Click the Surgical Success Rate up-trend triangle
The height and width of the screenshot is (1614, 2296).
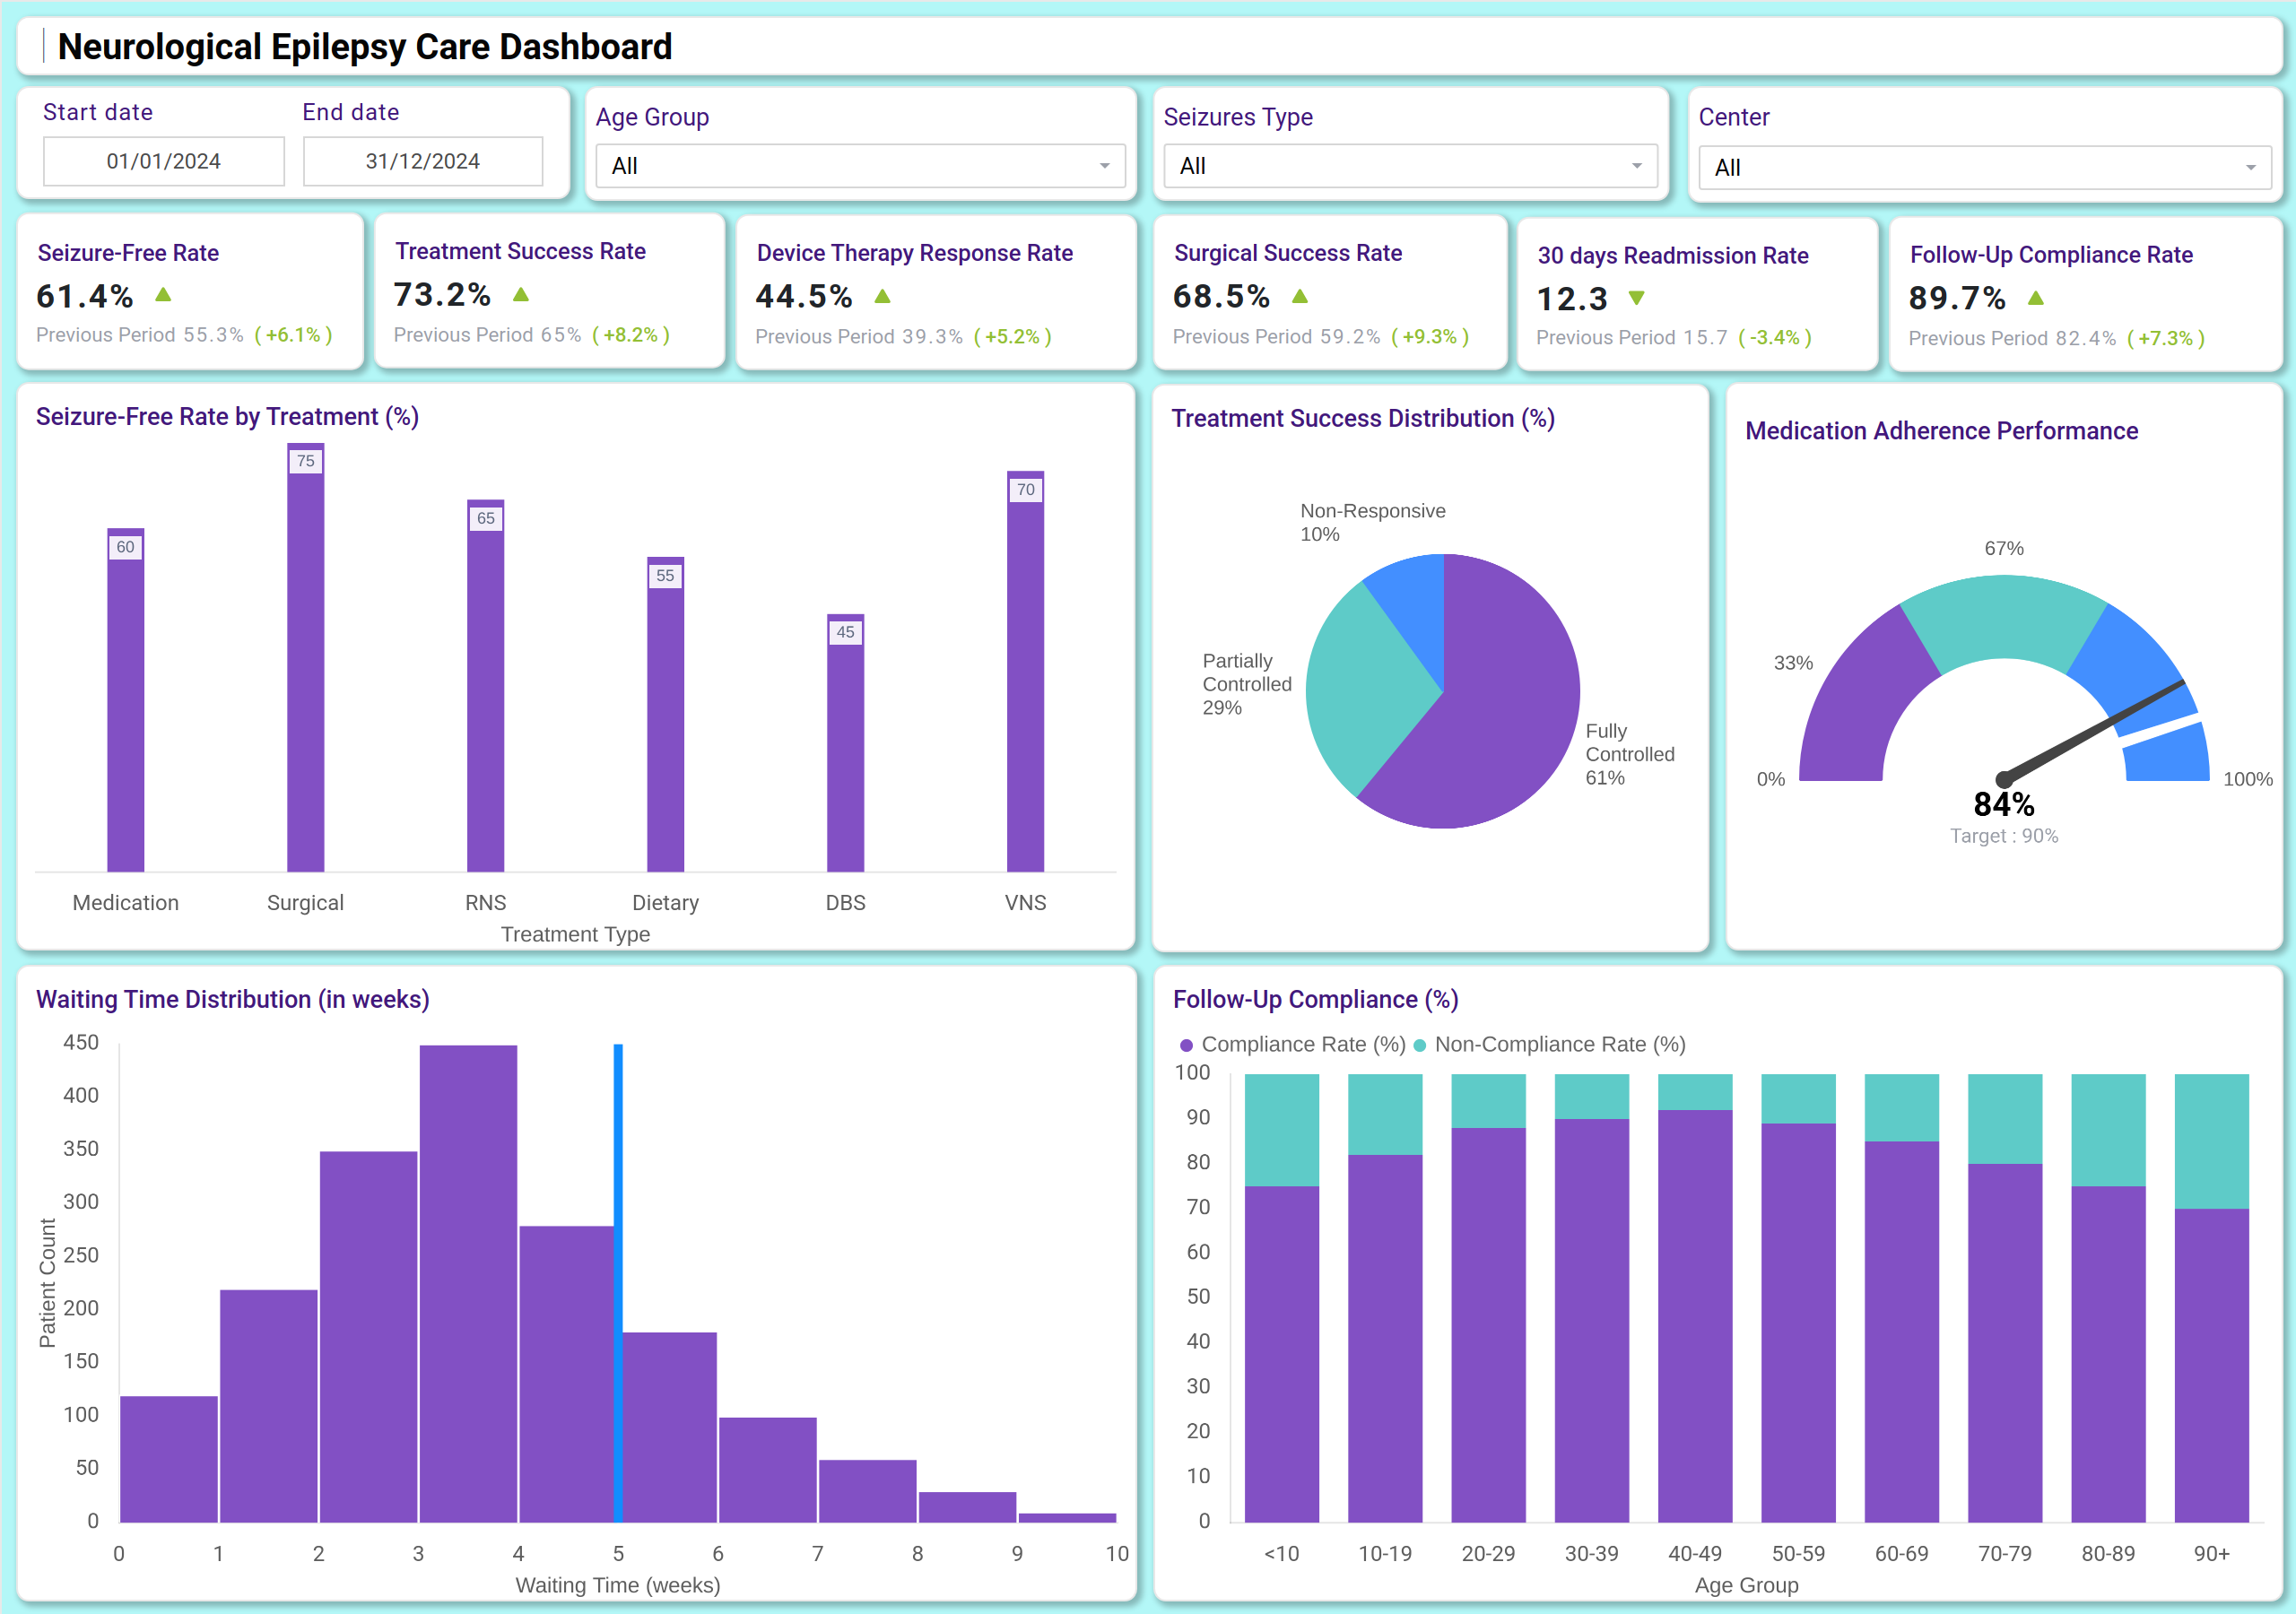tap(1300, 296)
